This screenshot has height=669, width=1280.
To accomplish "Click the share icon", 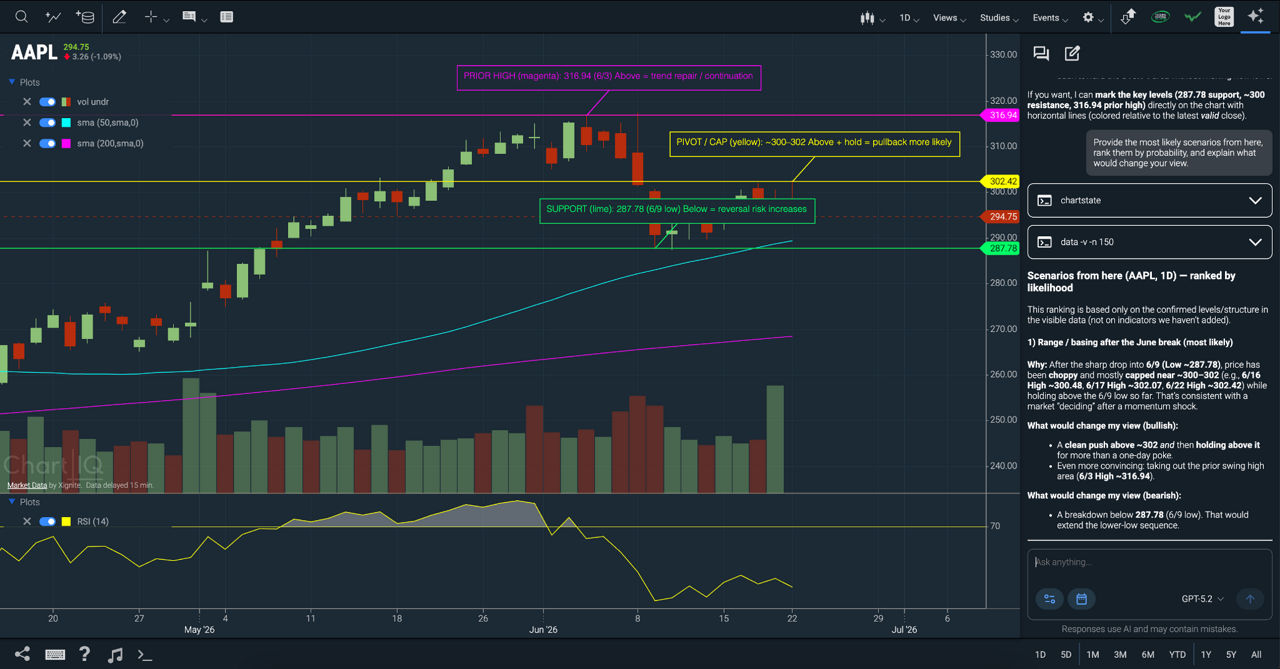I will point(22,654).
